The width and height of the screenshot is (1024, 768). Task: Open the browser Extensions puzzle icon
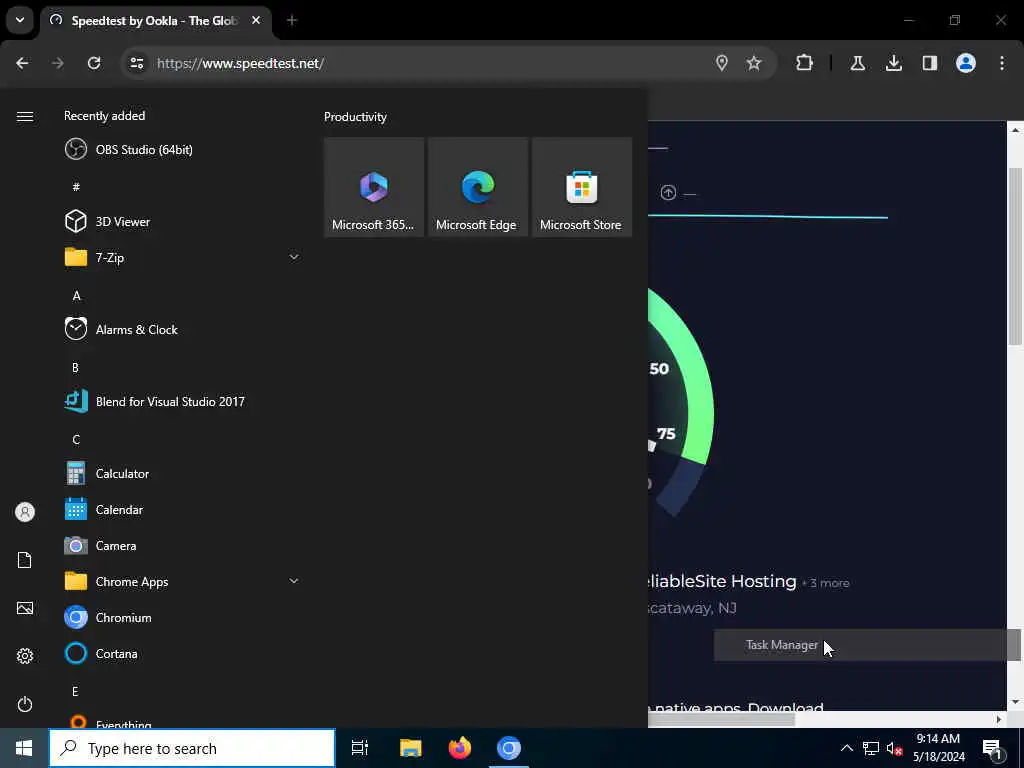click(x=805, y=63)
